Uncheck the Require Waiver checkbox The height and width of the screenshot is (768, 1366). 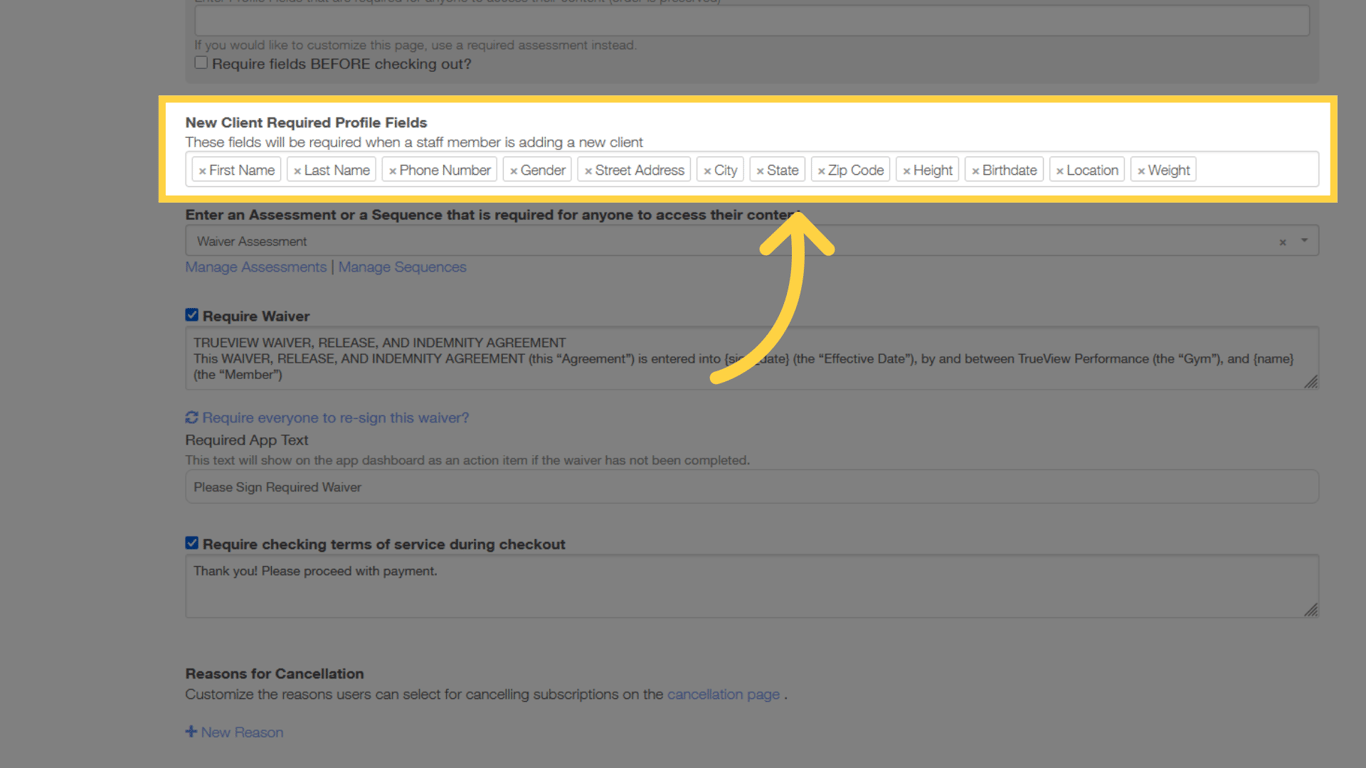(x=191, y=314)
